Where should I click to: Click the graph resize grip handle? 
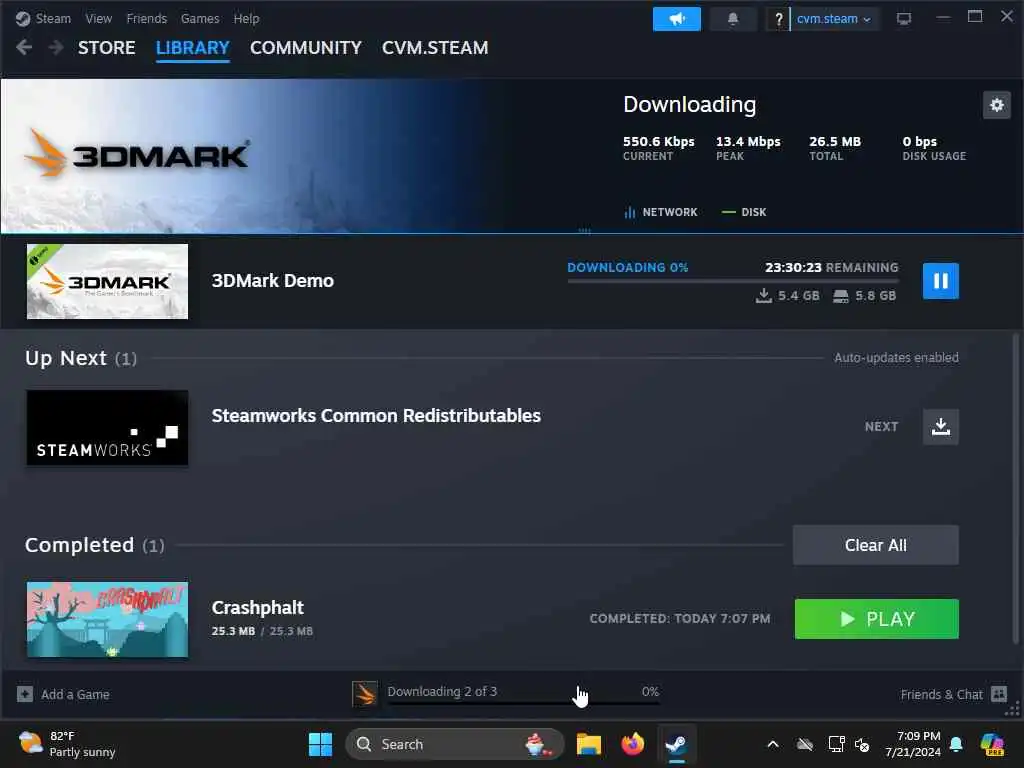click(584, 231)
